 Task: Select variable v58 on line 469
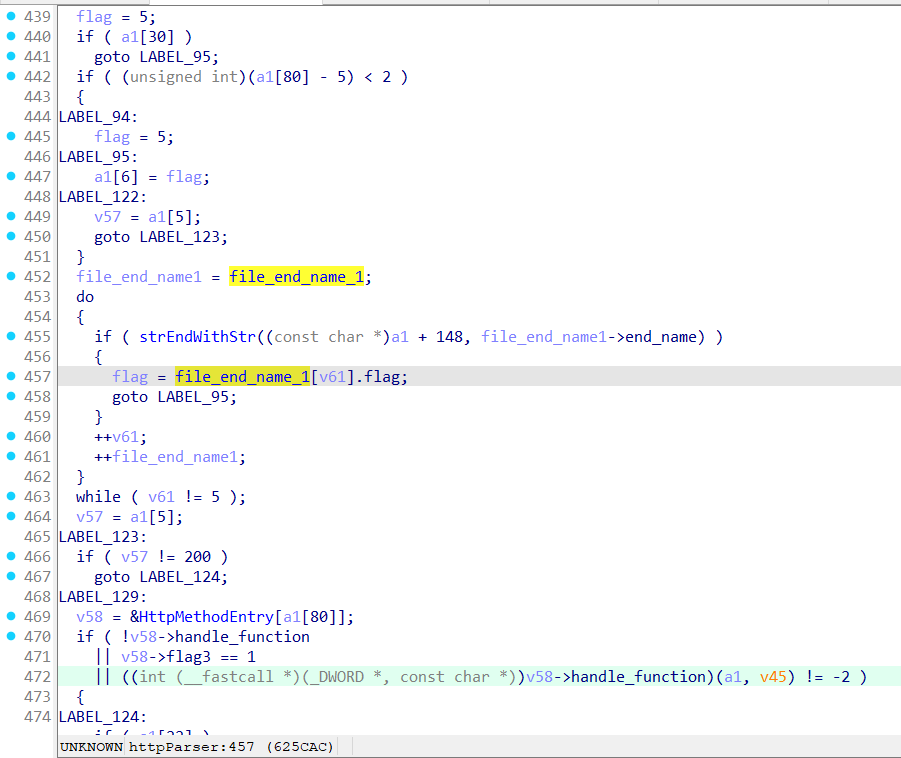(90, 617)
